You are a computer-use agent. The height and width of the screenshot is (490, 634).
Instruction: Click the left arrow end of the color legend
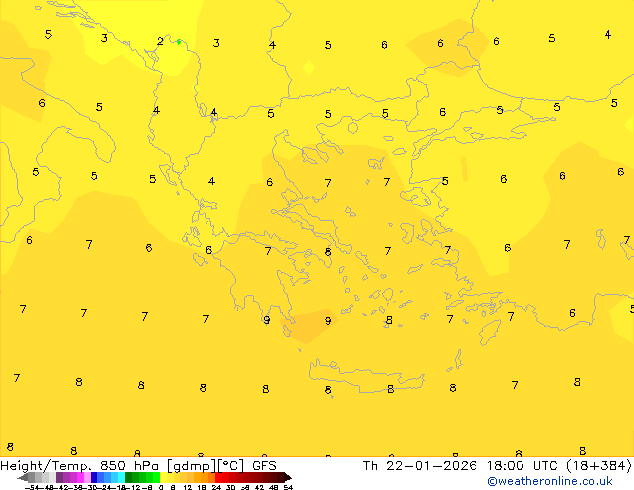23,478
